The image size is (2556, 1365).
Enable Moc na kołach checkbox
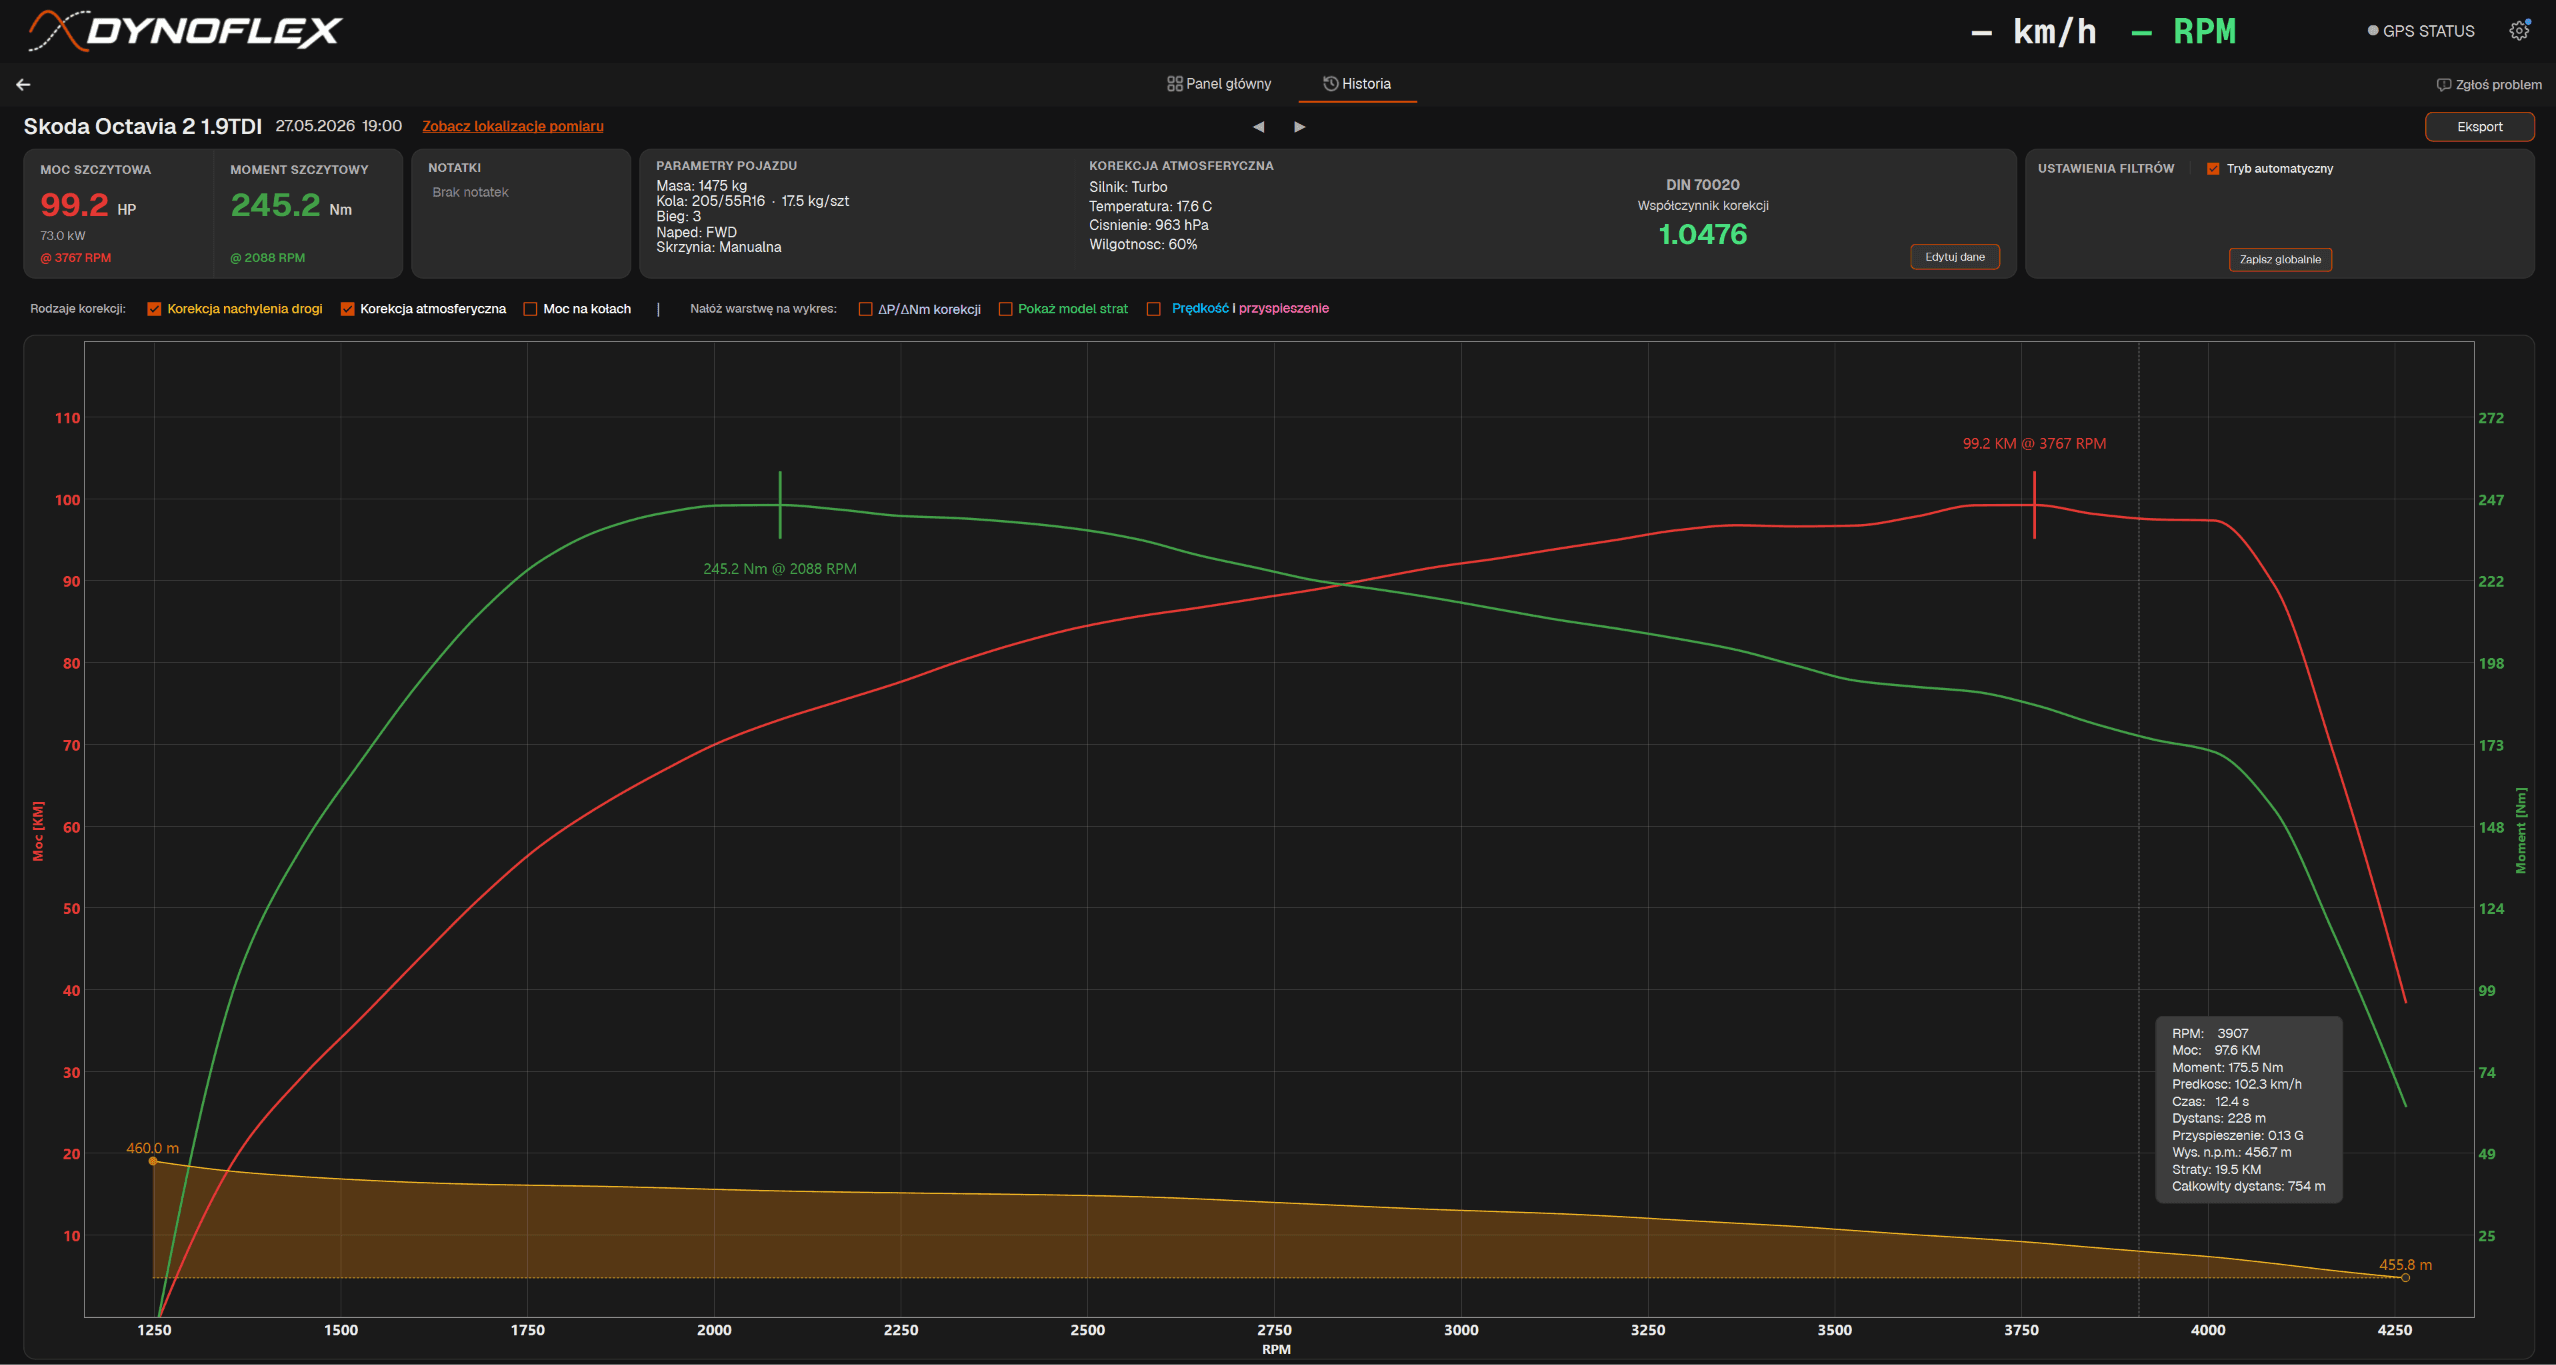pos(530,309)
